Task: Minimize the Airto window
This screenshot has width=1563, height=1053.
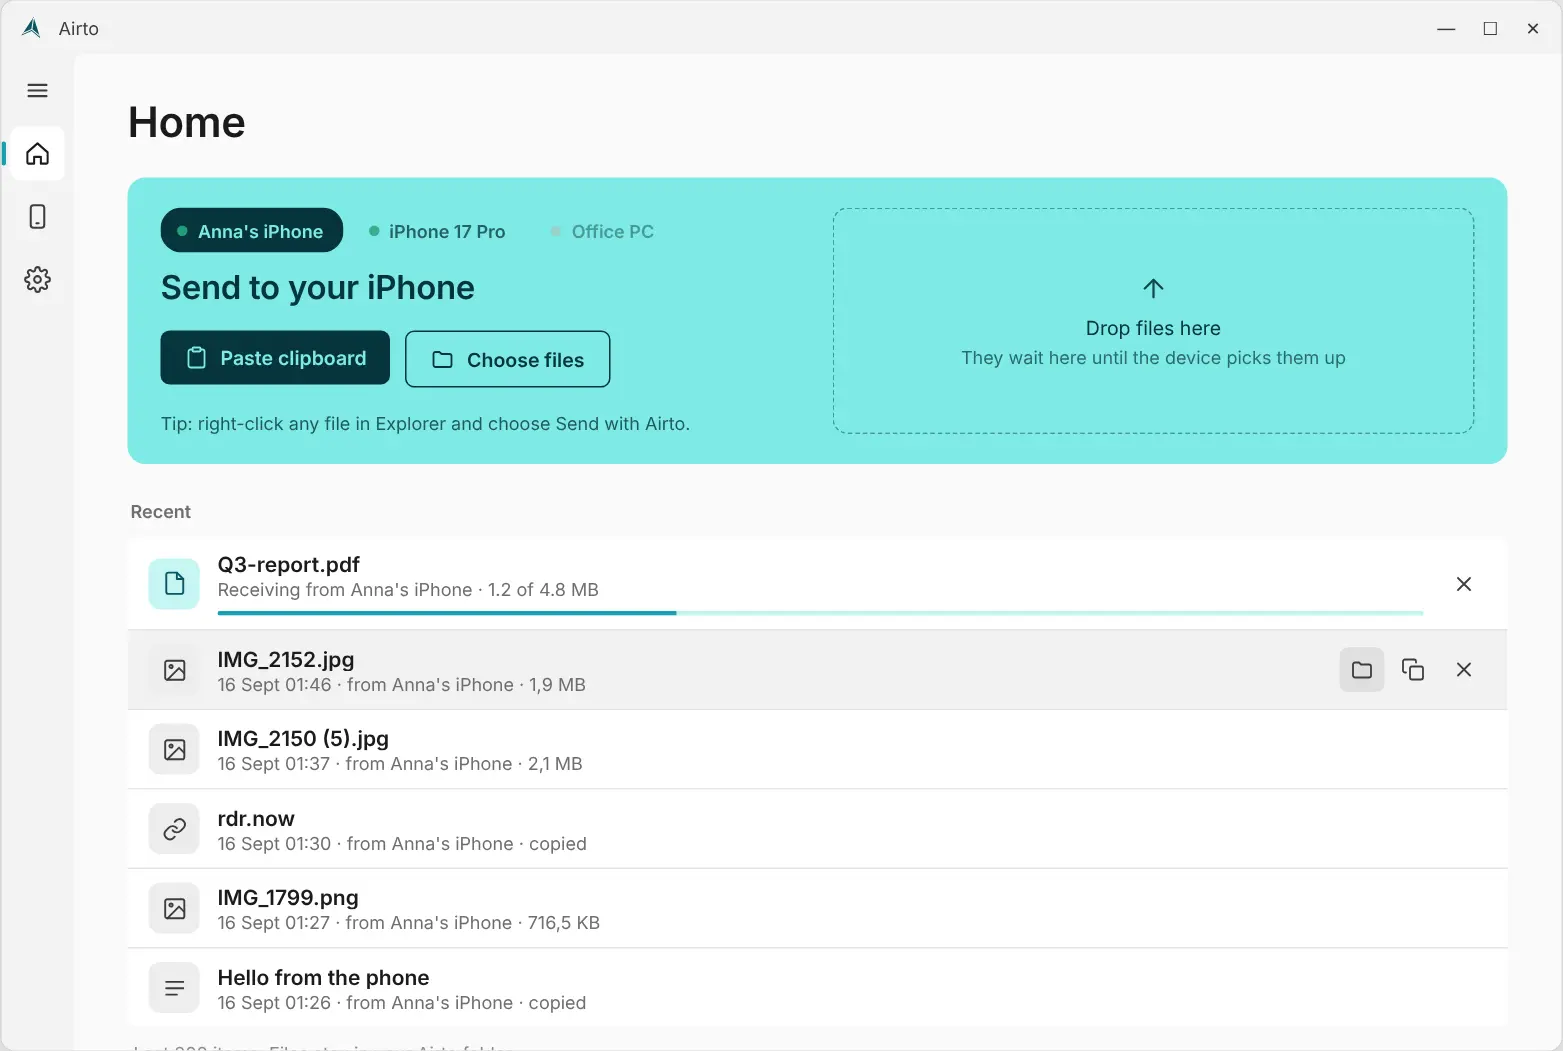Action: pyautogui.click(x=1446, y=29)
